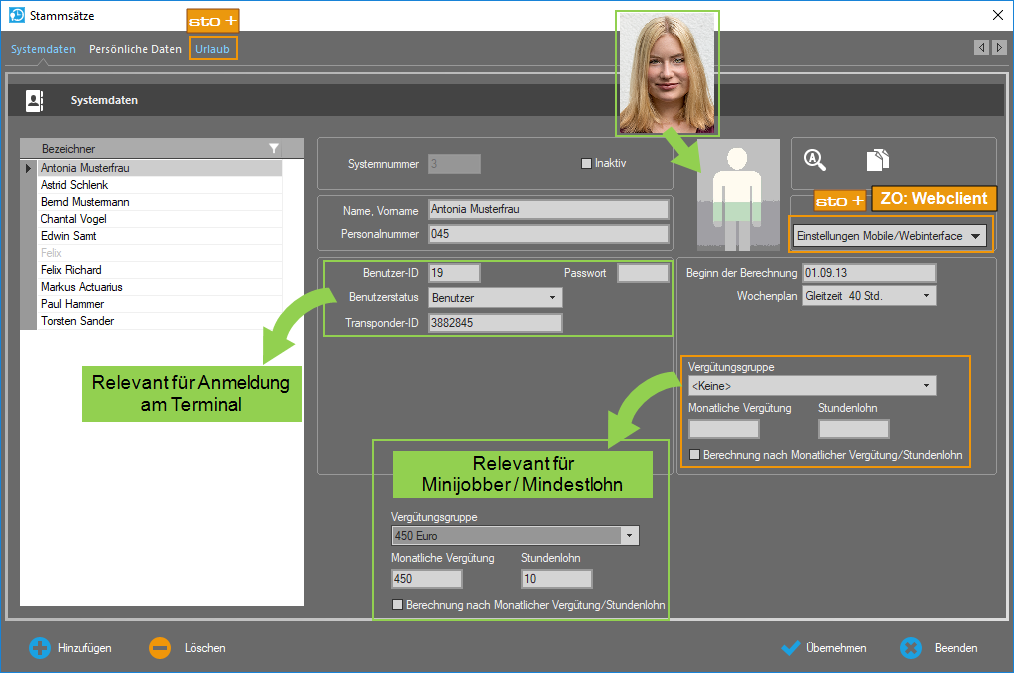
Task: Click the copy documents icon
Action: pyautogui.click(x=877, y=159)
